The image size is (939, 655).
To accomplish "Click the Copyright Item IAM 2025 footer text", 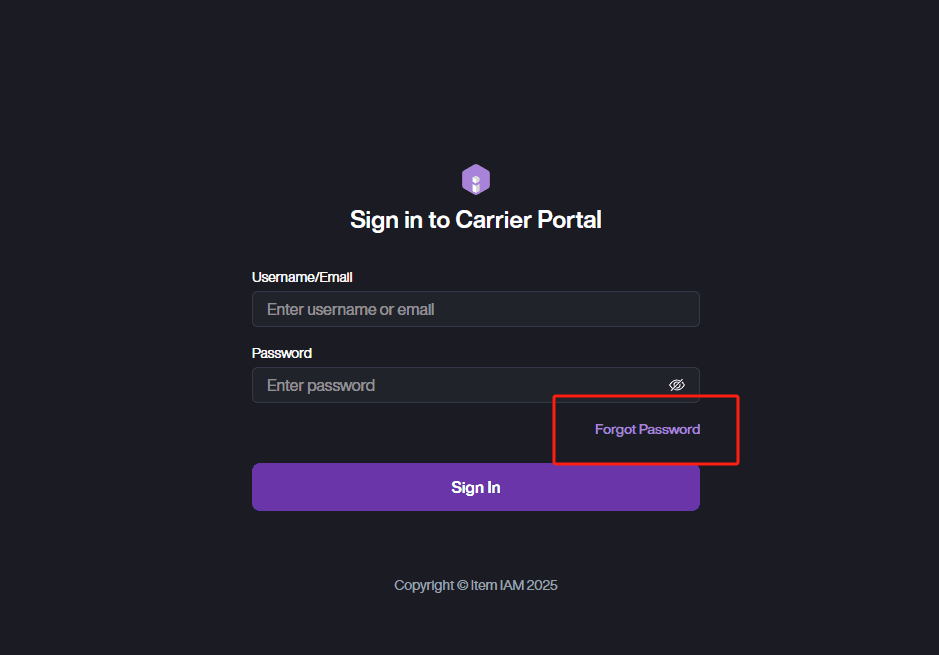I will (476, 585).
